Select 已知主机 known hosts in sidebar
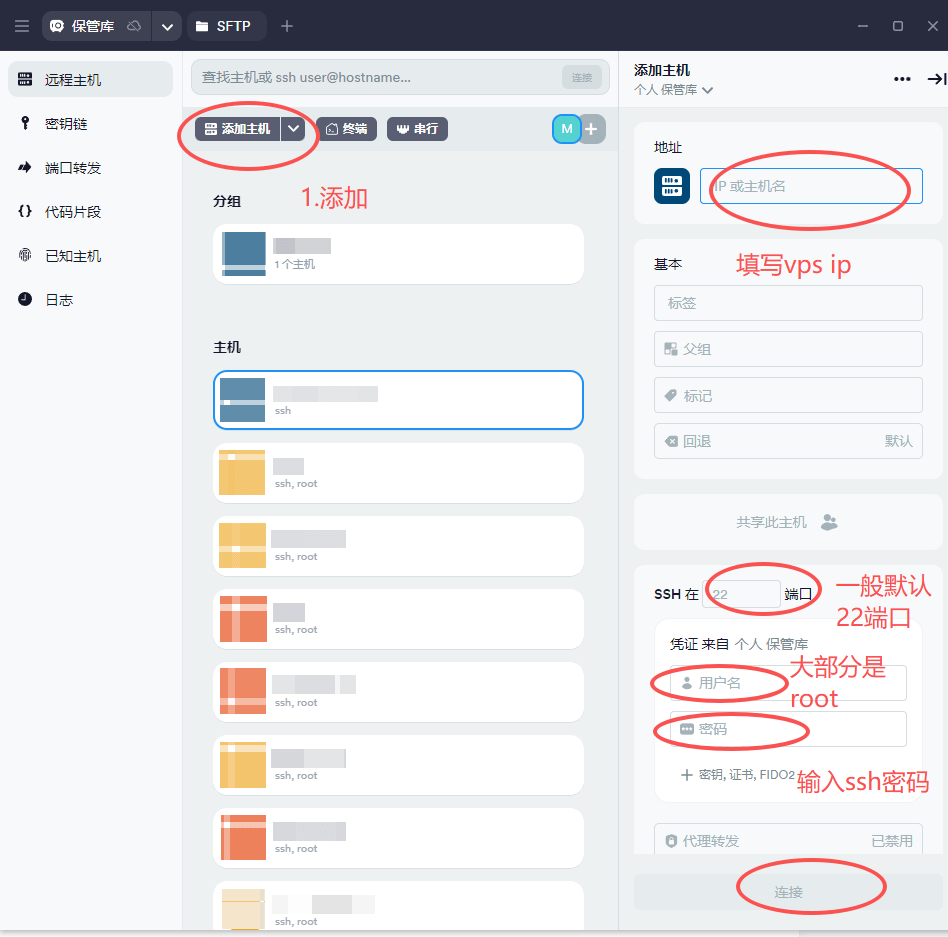 point(72,256)
